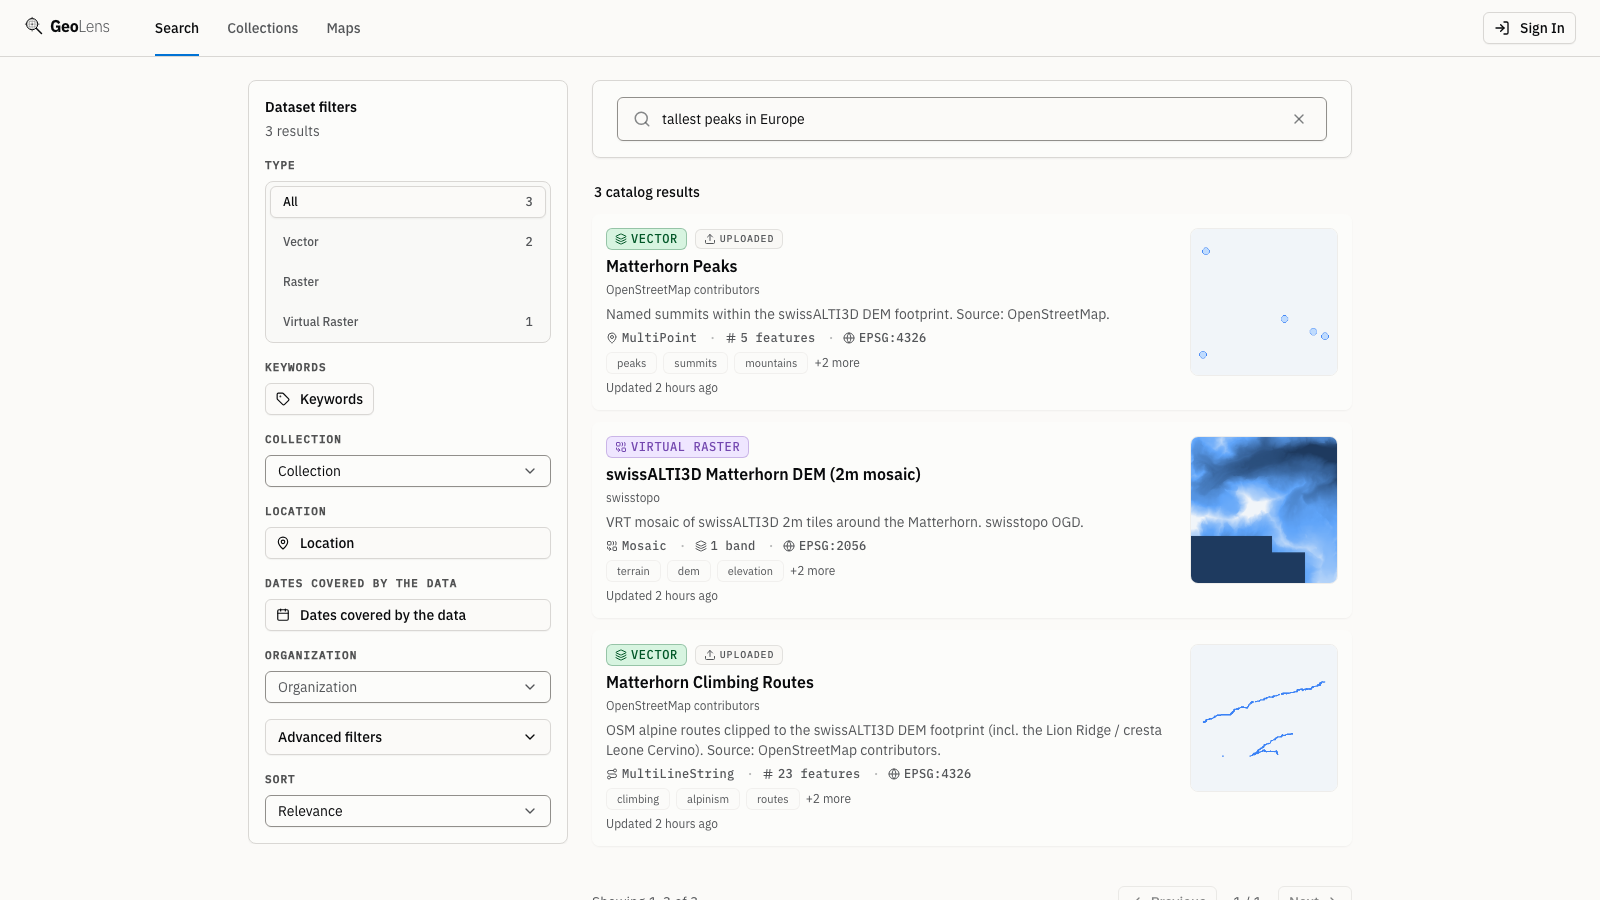Screen dimensions: 1600x900
Task: Click the calendar icon for dates covered
Action: coord(283,615)
